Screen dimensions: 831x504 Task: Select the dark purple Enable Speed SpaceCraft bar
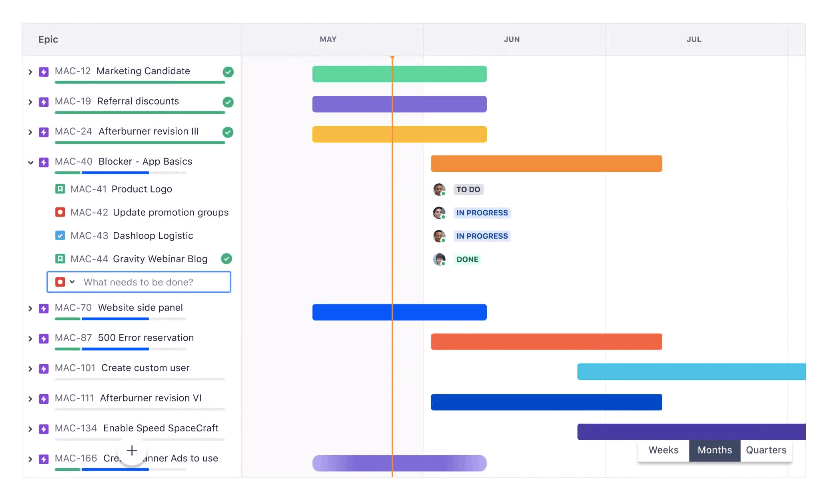pos(692,431)
